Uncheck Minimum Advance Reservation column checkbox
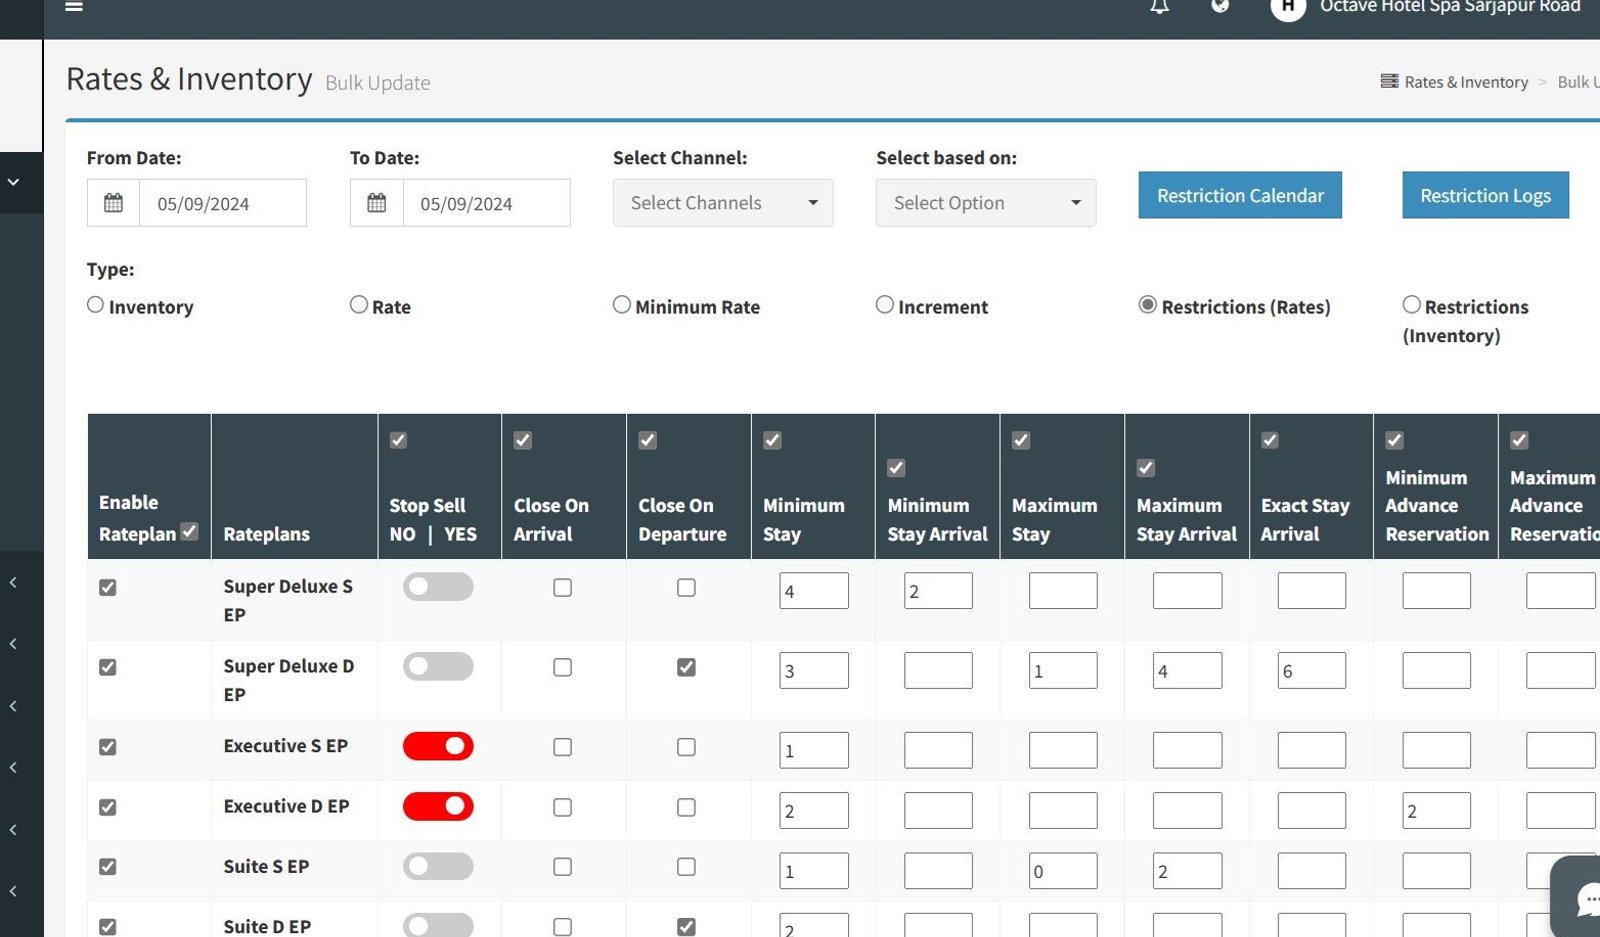This screenshot has height=937, width=1600. [x=1395, y=440]
